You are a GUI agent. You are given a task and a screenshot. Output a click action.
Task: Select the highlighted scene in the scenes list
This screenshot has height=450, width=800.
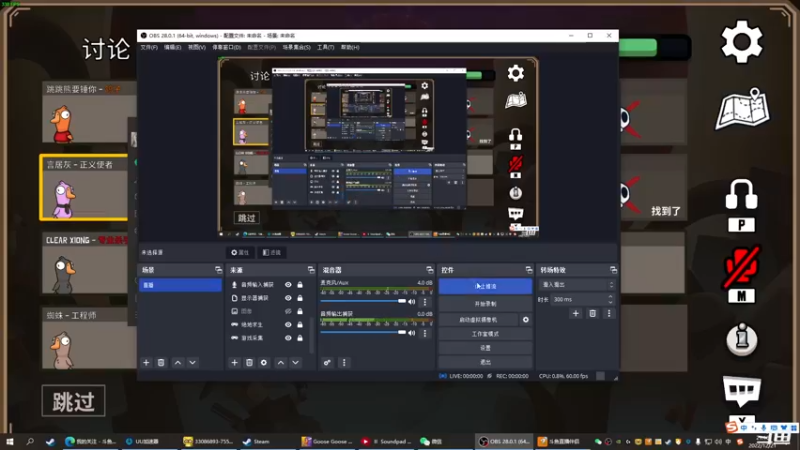[x=180, y=285]
